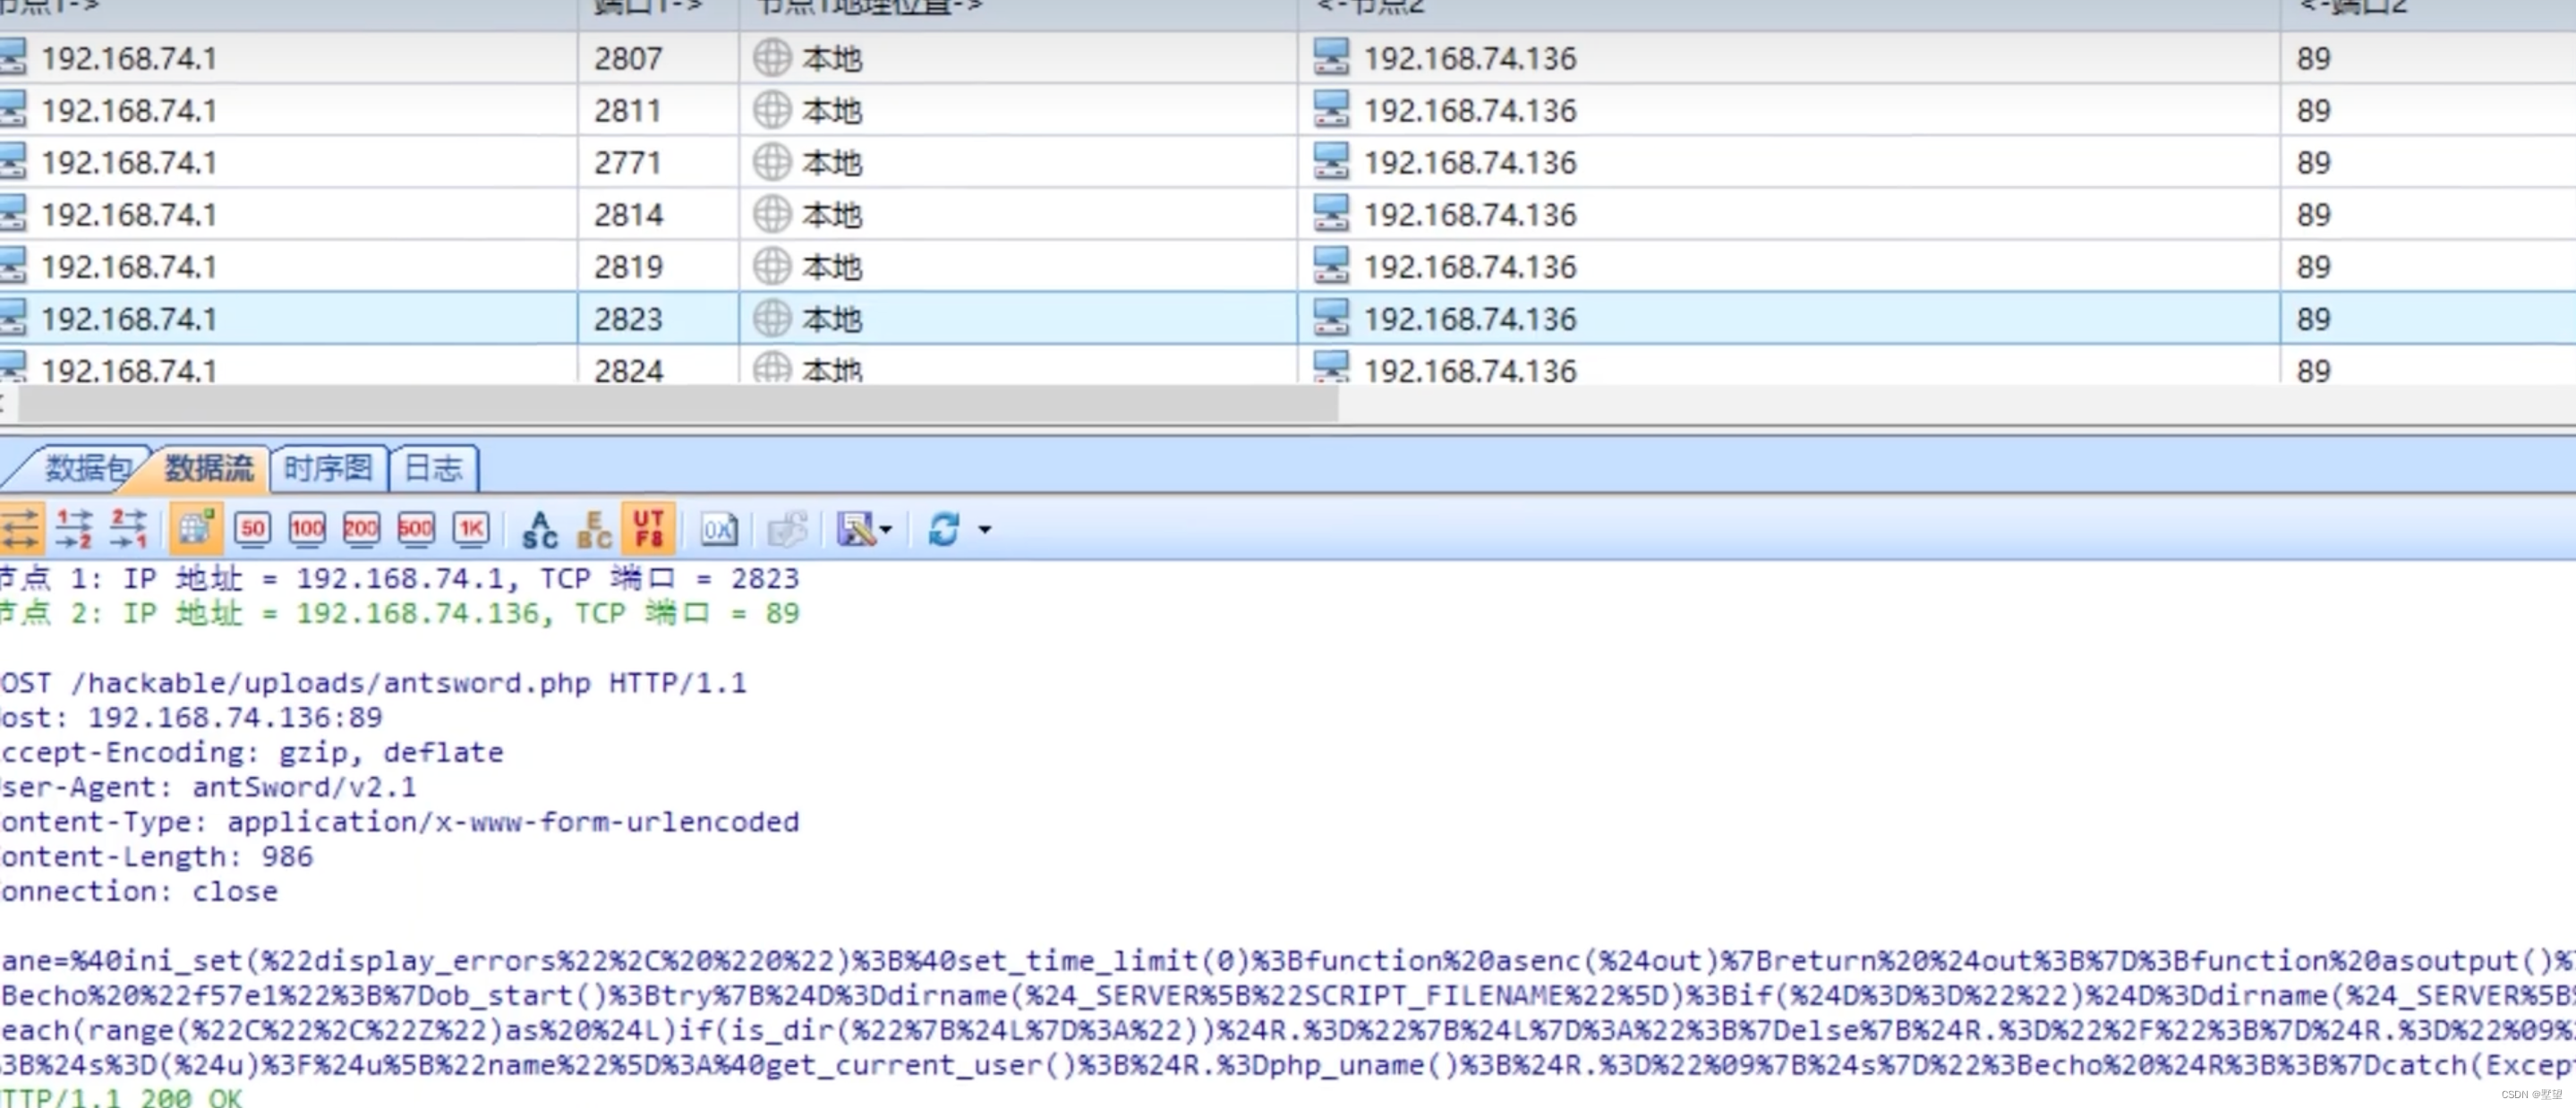Select the session row with port 2814

click(1288, 214)
